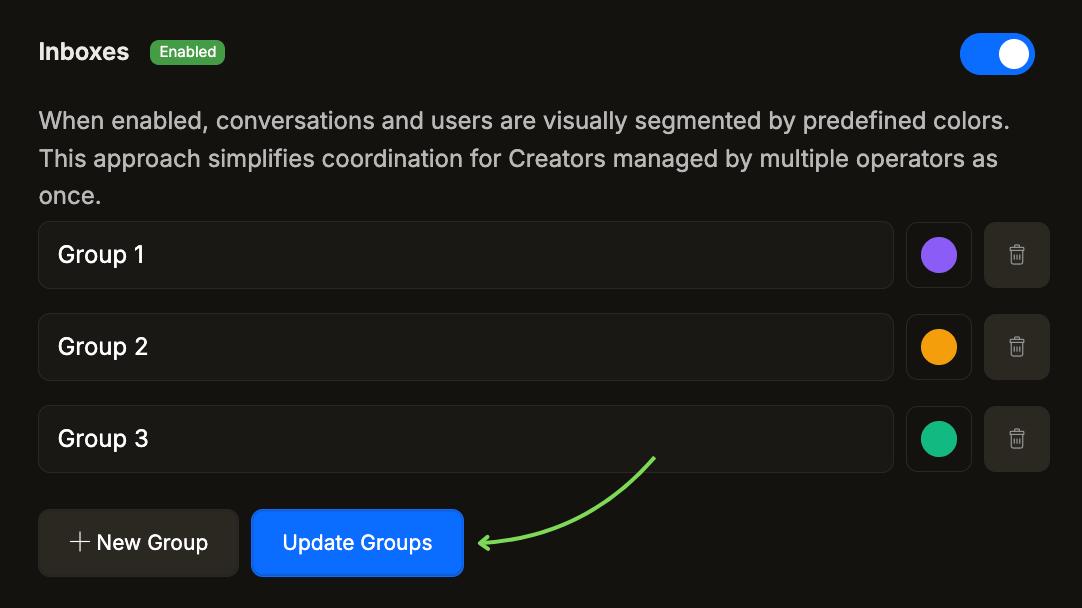Change the orange color of Group 2
The width and height of the screenshot is (1082, 608).
(938, 347)
